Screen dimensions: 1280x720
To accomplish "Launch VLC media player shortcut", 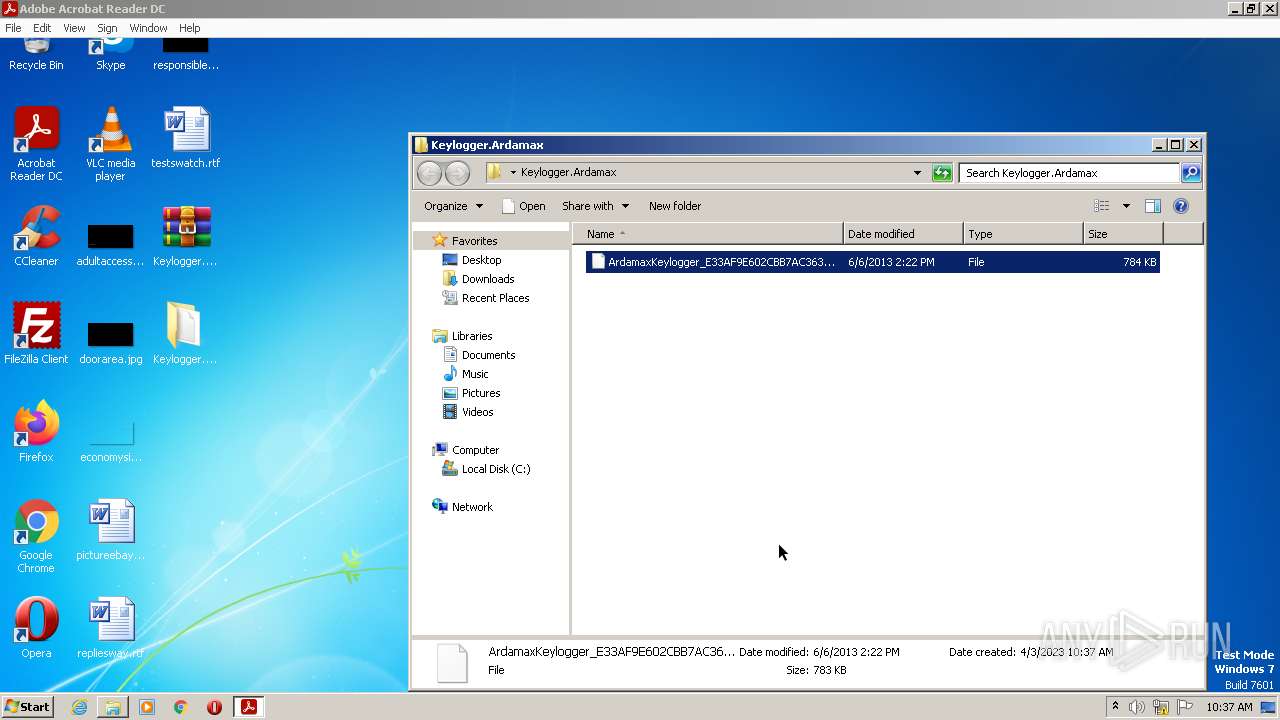I will coord(110,144).
